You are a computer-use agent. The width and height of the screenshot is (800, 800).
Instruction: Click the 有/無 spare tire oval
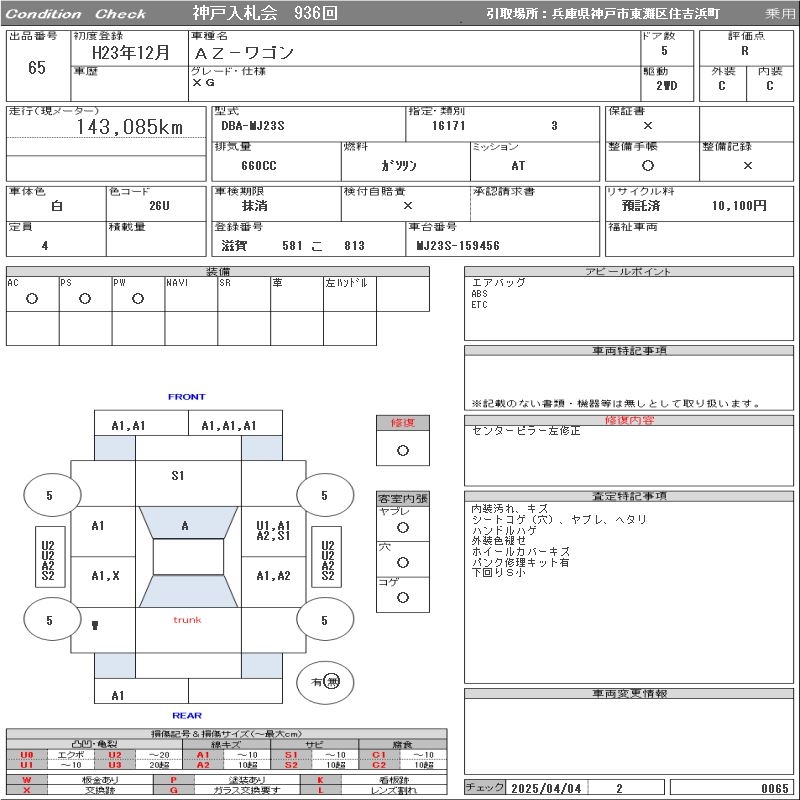click(x=325, y=682)
